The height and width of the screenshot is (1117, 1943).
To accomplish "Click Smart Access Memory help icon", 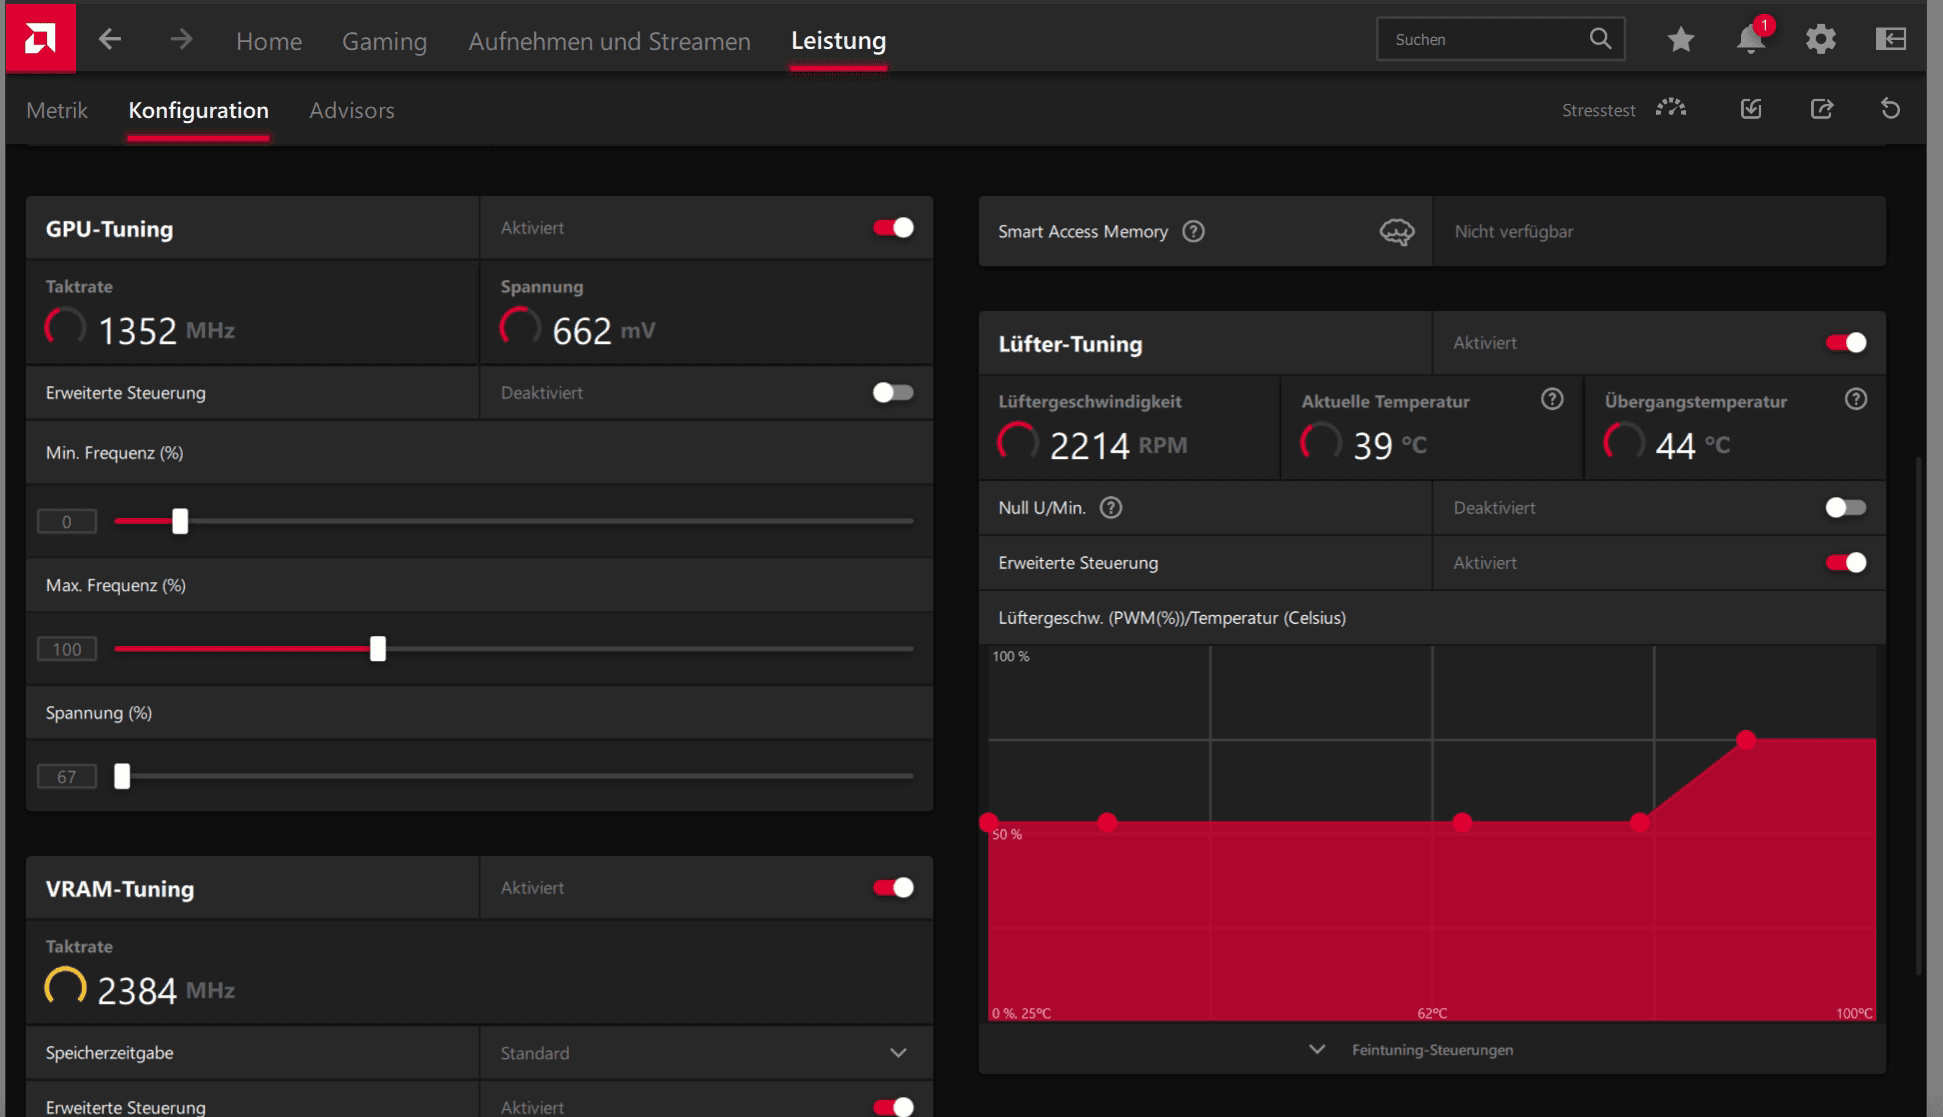I will pyautogui.click(x=1193, y=232).
